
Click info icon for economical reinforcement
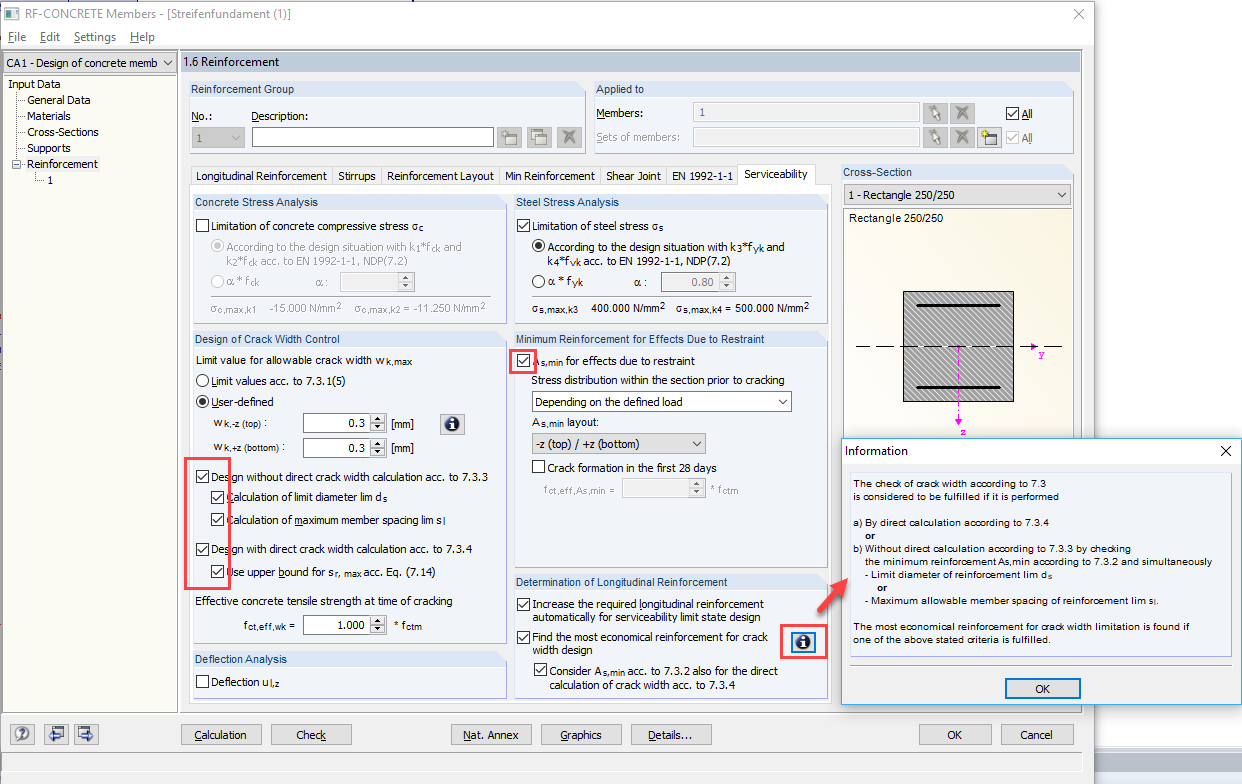(x=802, y=643)
